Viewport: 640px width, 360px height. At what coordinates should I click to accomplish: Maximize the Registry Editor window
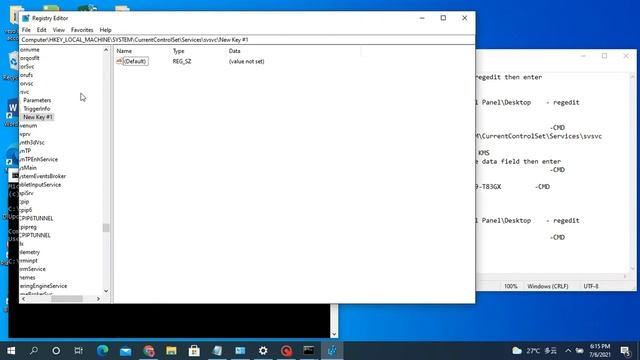point(443,18)
